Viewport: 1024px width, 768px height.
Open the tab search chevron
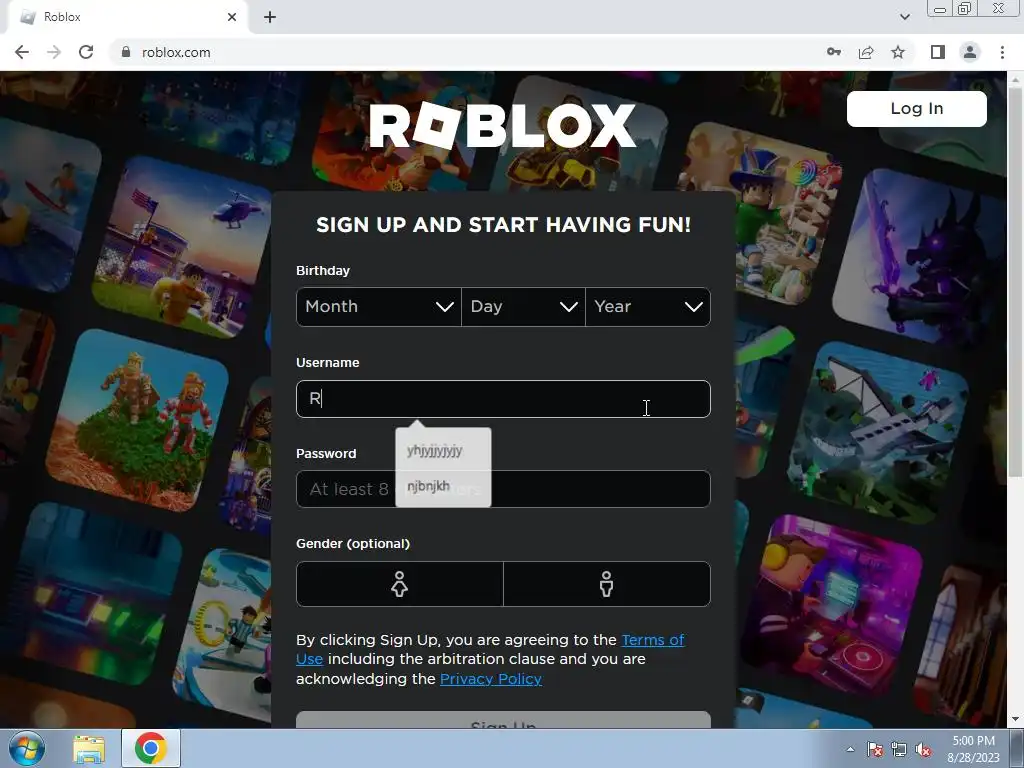tap(904, 17)
